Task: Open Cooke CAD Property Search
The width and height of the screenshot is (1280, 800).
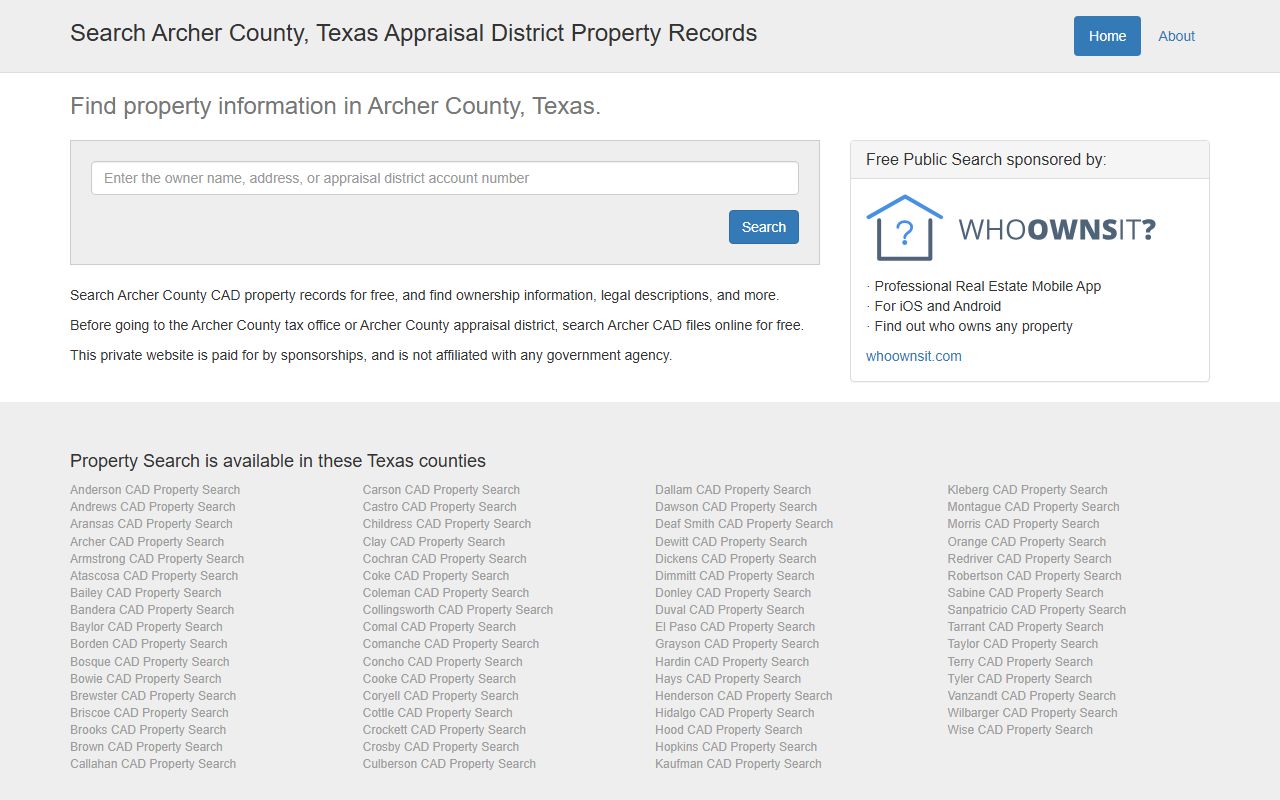Action: (x=439, y=679)
